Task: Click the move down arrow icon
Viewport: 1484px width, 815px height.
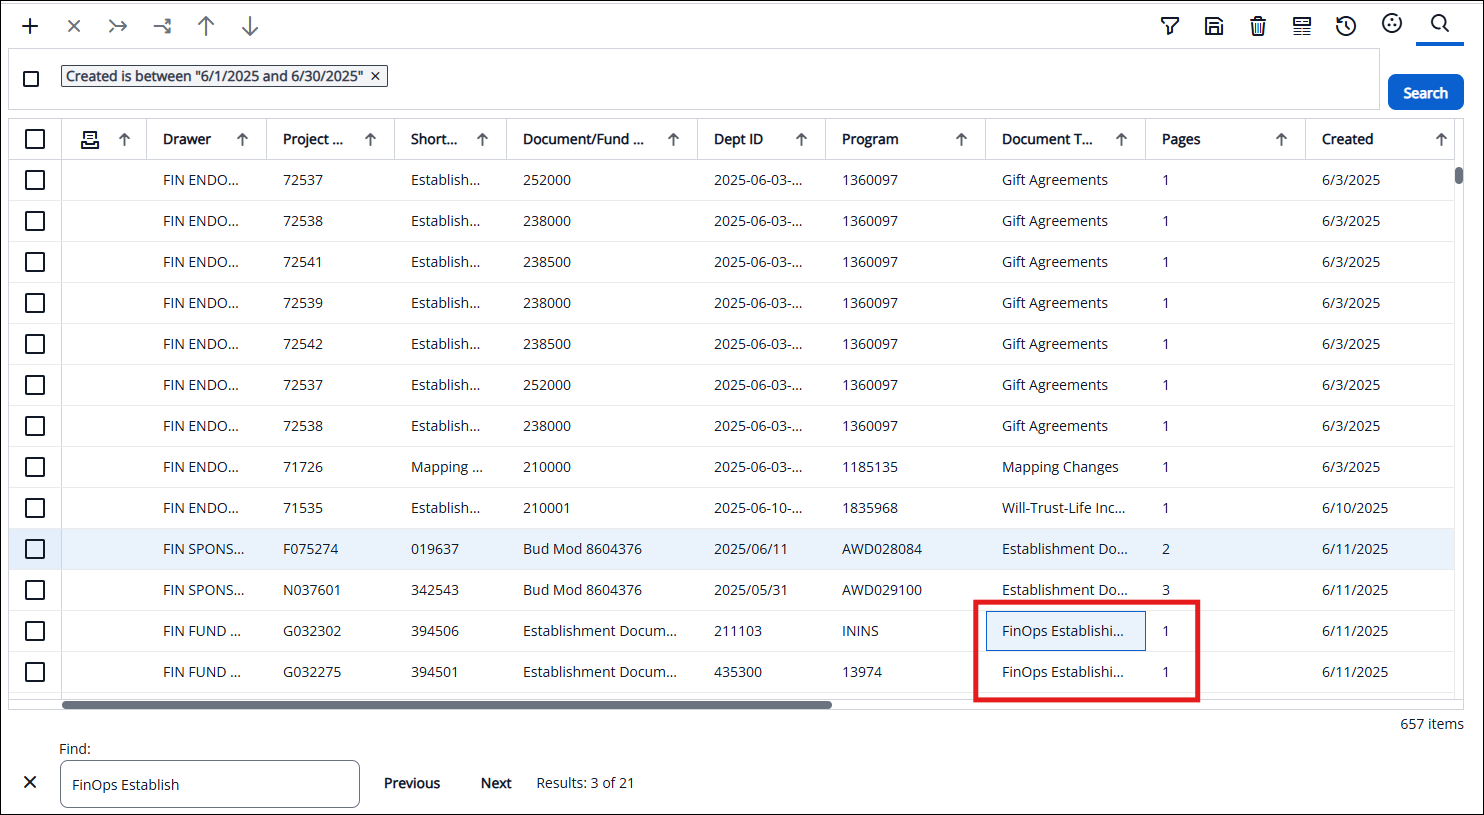Action: (x=250, y=26)
